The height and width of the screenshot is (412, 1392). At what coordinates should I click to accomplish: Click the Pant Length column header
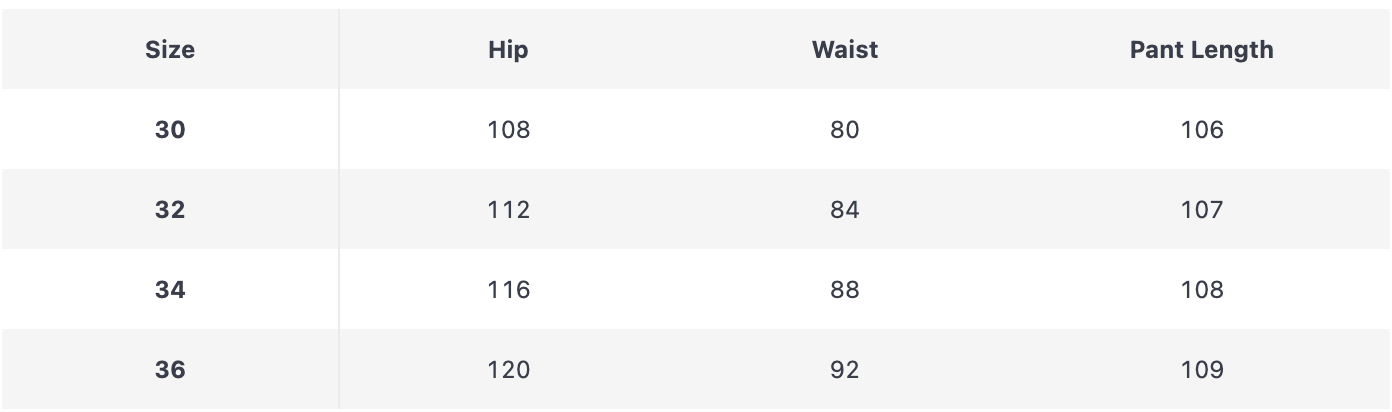1201,50
